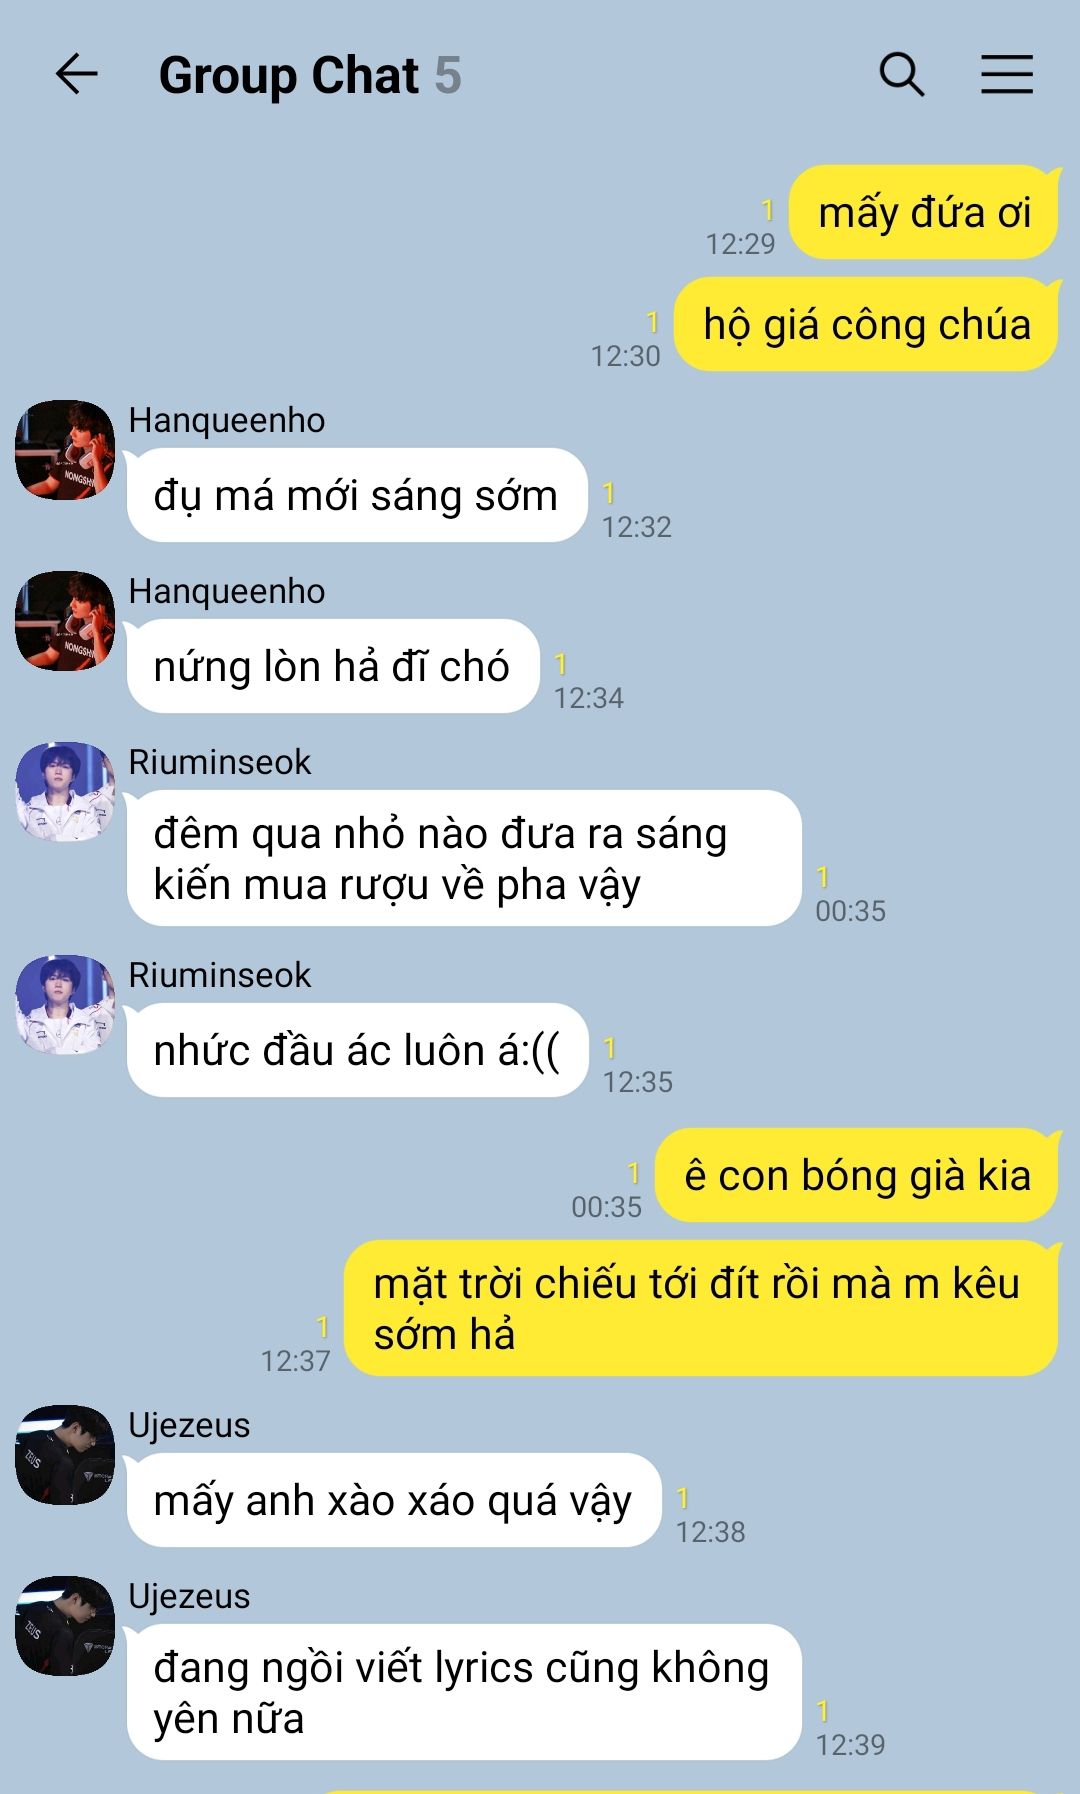Select 'đang ngồi viết lyrics' message bubble

(464, 1692)
